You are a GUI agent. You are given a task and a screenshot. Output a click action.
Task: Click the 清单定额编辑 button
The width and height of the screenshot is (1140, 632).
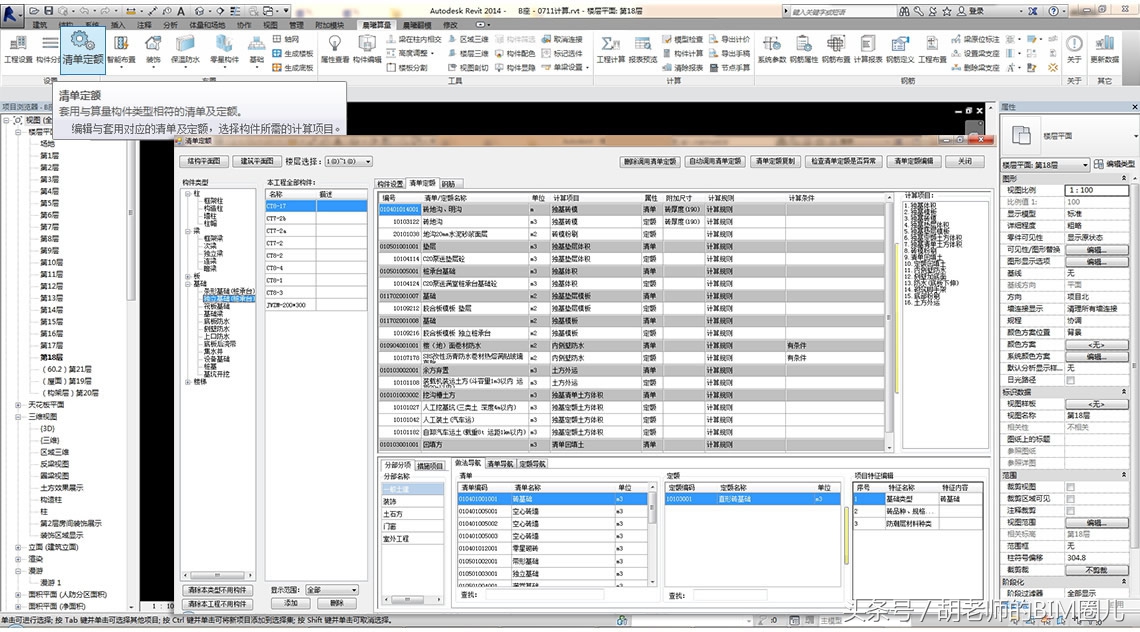click(x=914, y=160)
